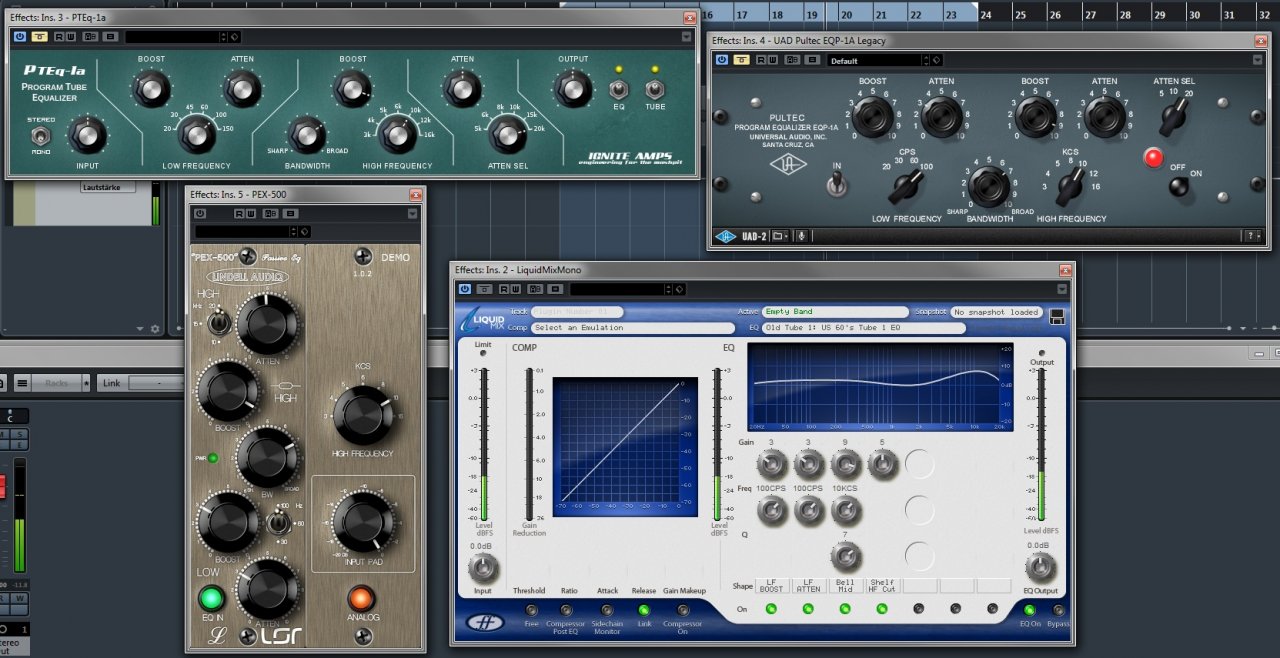Select LiquidMix LF ATTEN shape button
This screenshot has width=1280, height=658.
click(808, 585)
